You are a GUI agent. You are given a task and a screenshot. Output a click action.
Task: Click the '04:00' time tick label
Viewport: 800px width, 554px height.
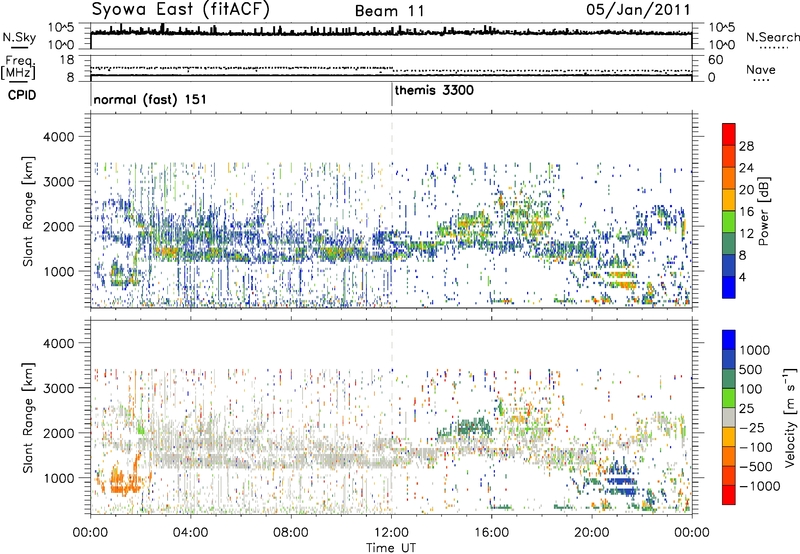[190, 533]
